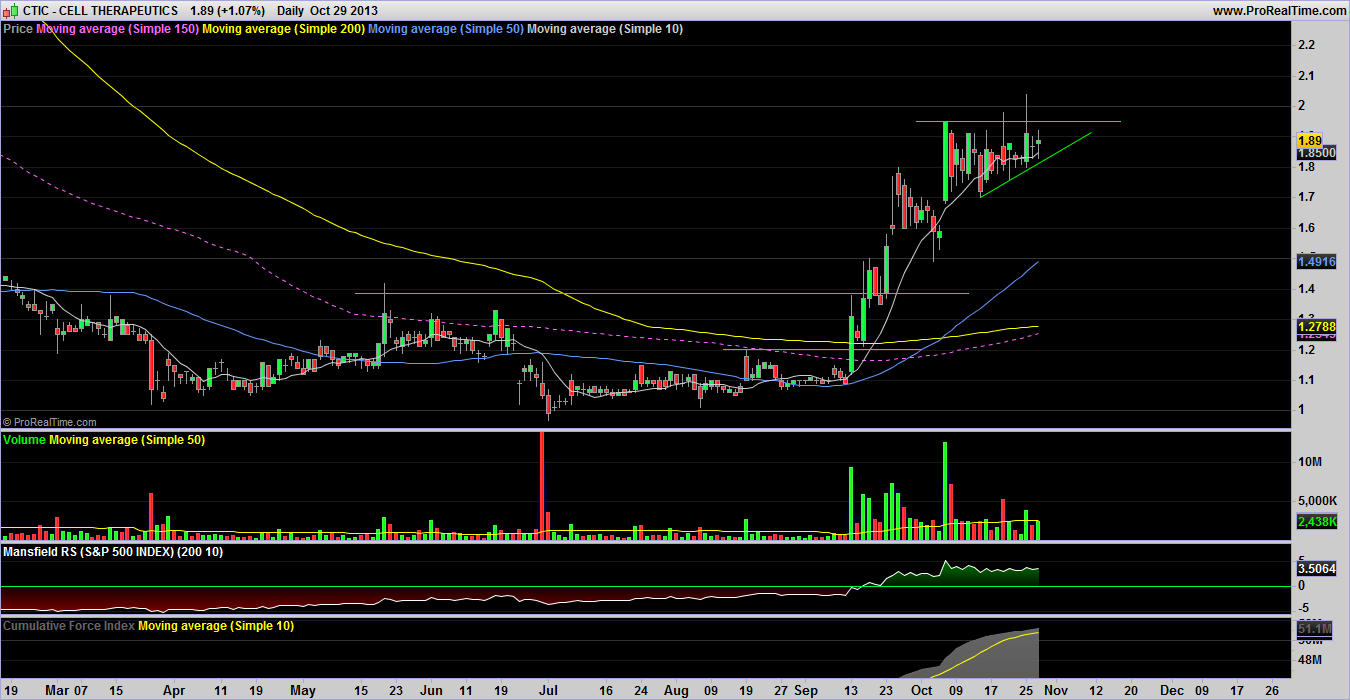Select Volume Moving average (Simple 50) label
The height and width of the screenshot is (700, 1350).
127,440
